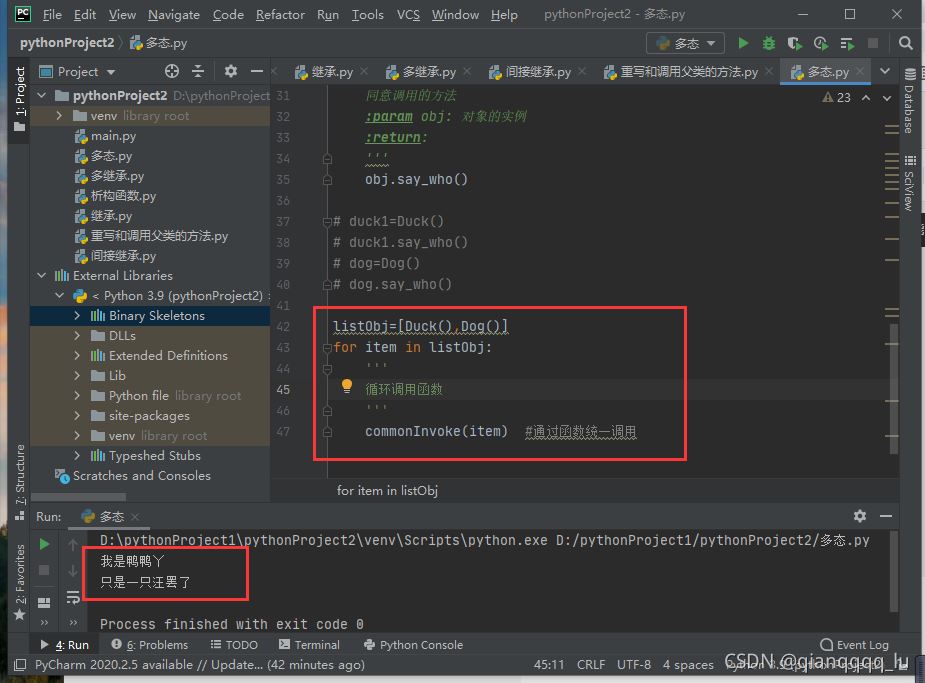Click the lightbulb intention icon on line 45
The height and width of the screenshot is (683, 925).
(x=347, y=386)
